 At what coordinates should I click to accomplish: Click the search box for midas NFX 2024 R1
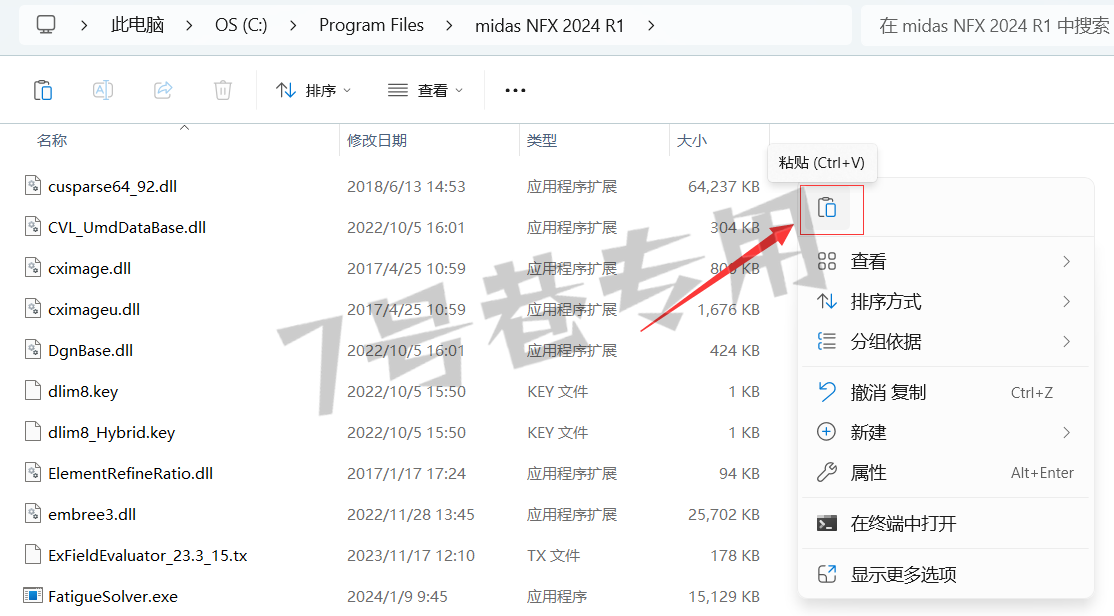point(988,26)
